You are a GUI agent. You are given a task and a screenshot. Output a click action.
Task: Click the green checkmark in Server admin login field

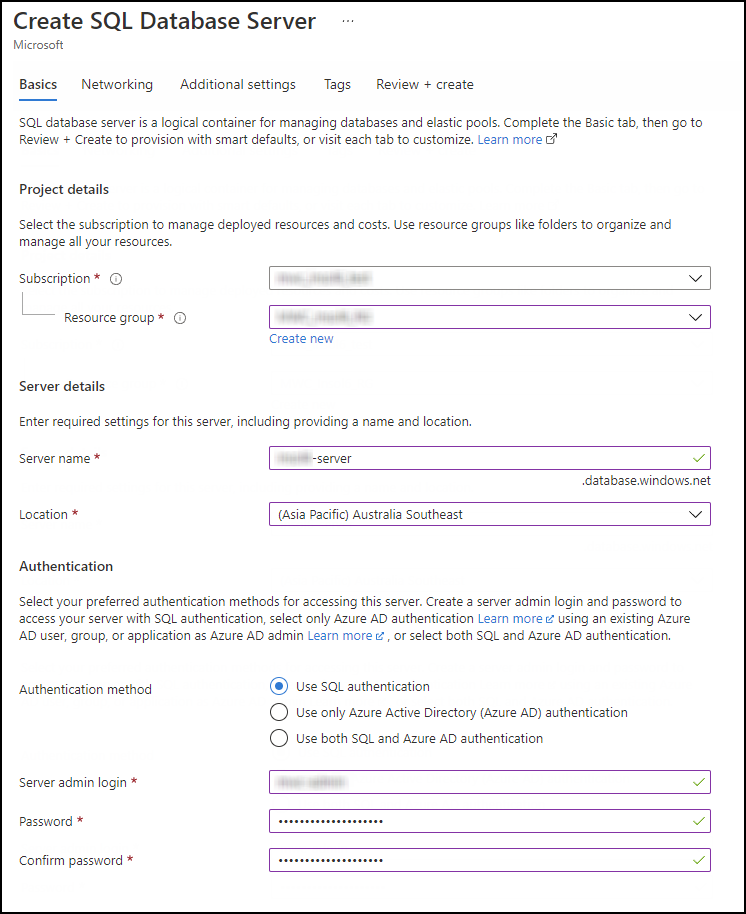pyautogui.click(x=699, y=782)
